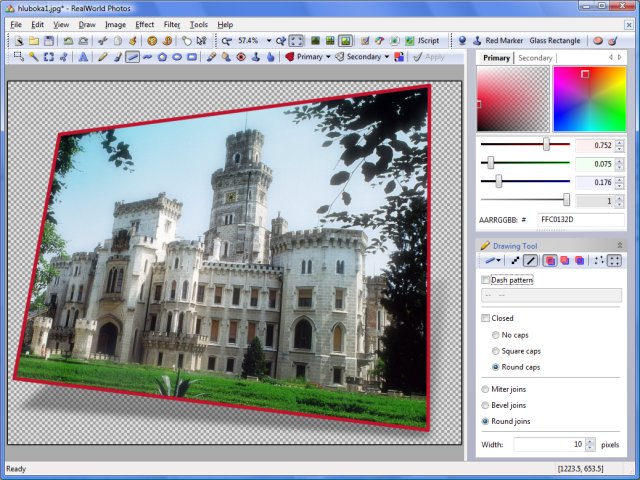This screenshot has width=640, height=480.
Task: Click the Save floppy disk icon
Action: tap(48, 41)
